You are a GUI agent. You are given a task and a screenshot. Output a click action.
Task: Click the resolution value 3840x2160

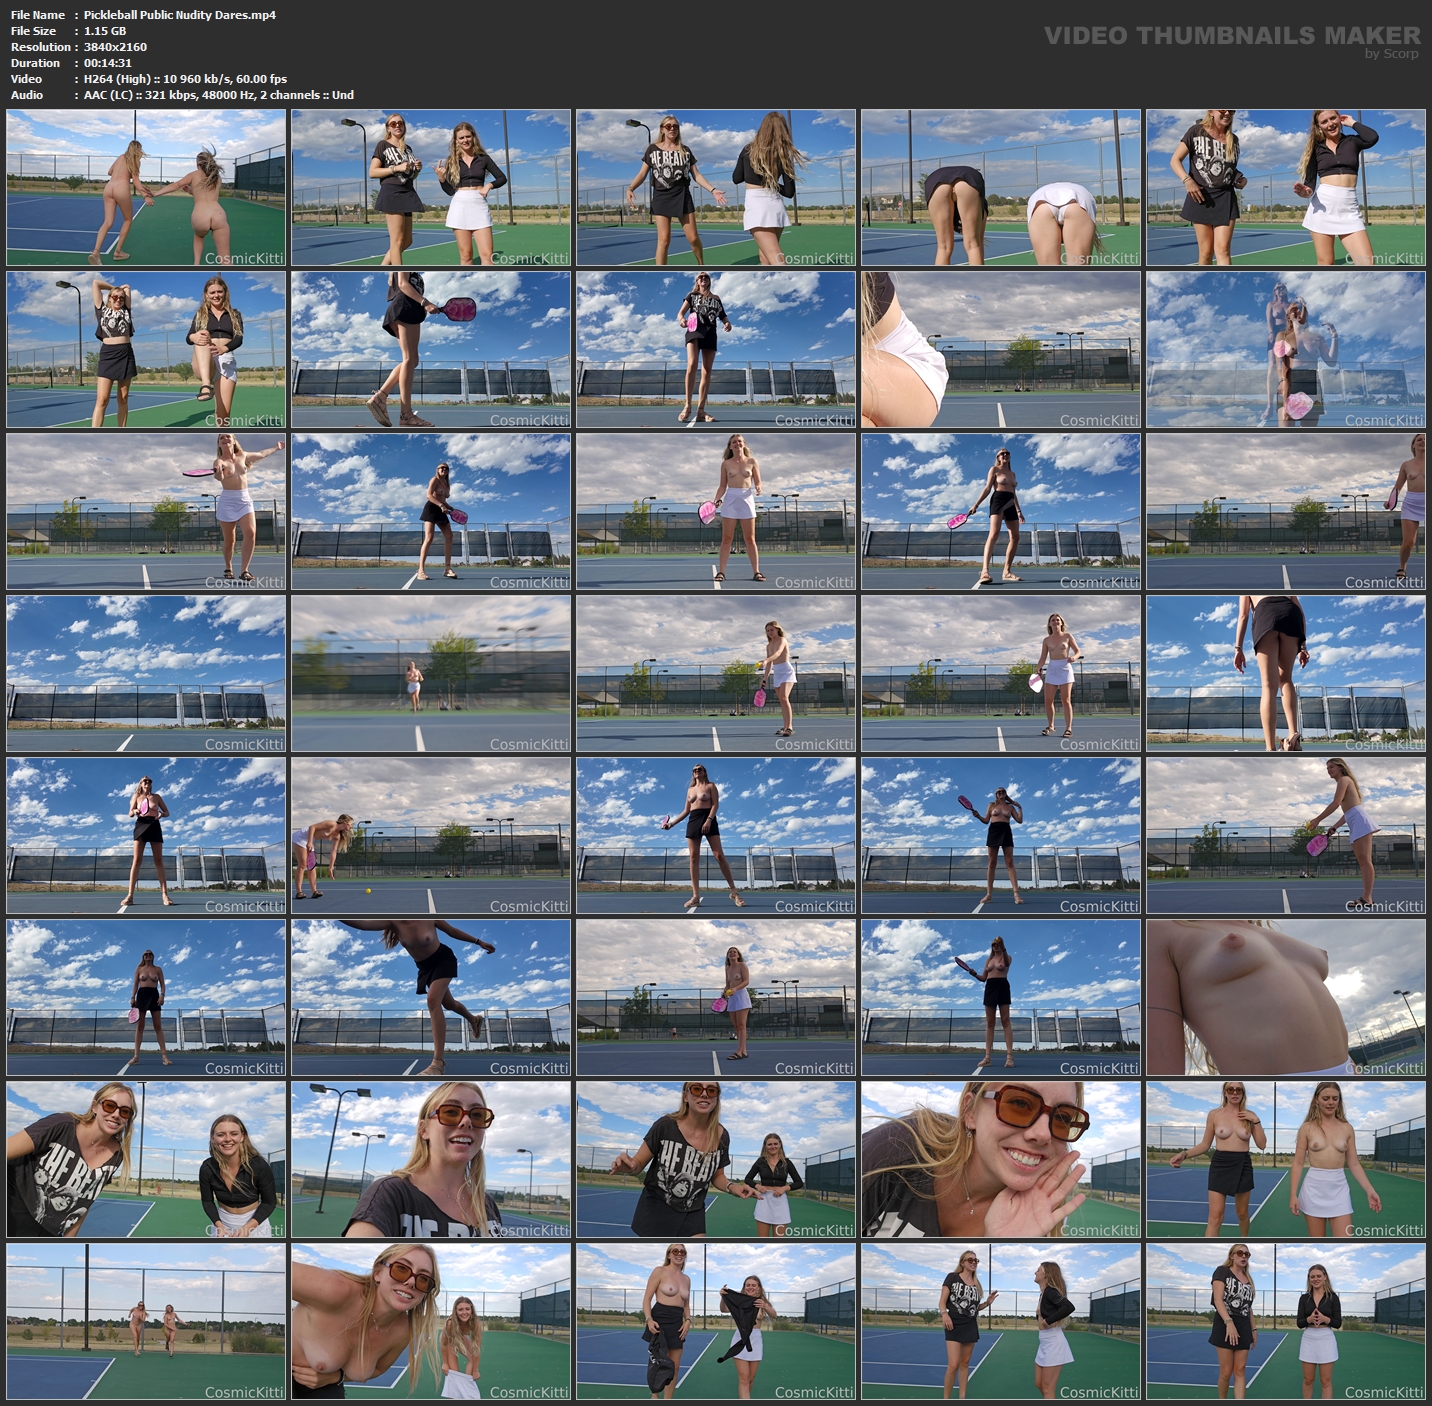[115, 47]
